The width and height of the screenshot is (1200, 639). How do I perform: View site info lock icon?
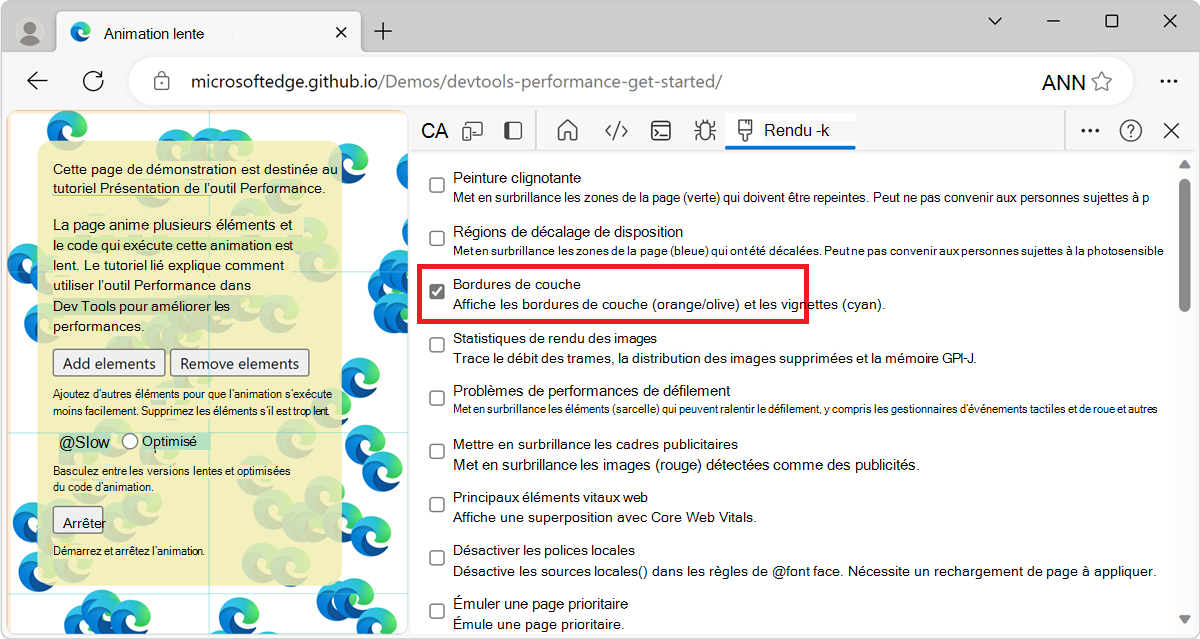[161, 81]
